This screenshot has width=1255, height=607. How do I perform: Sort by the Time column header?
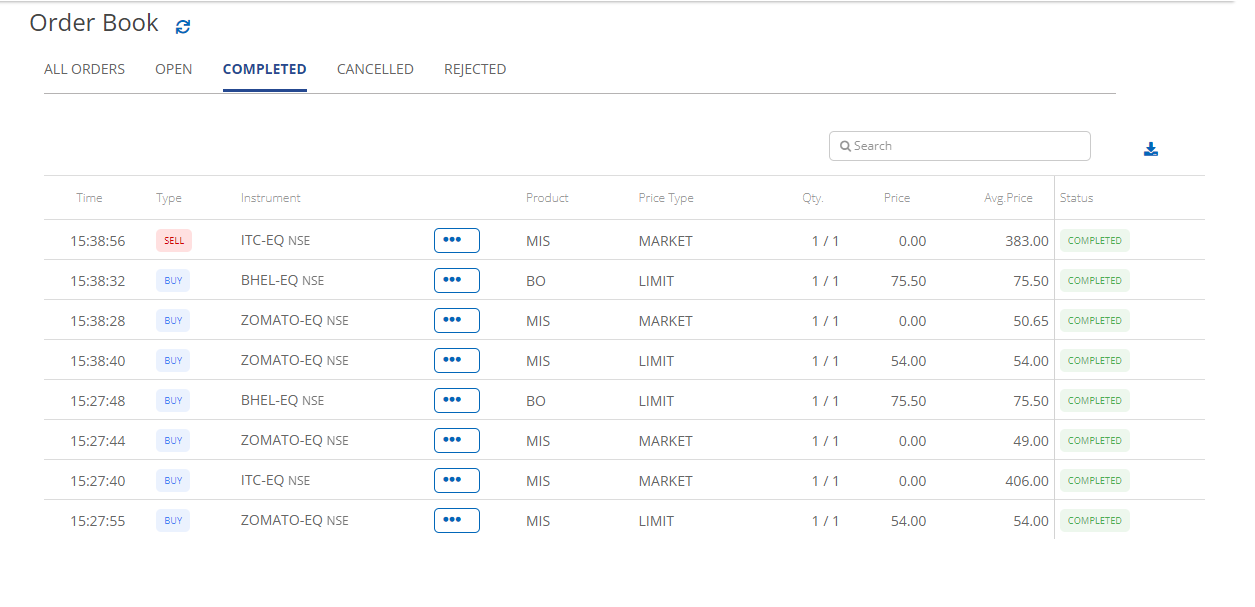point(89,198)
